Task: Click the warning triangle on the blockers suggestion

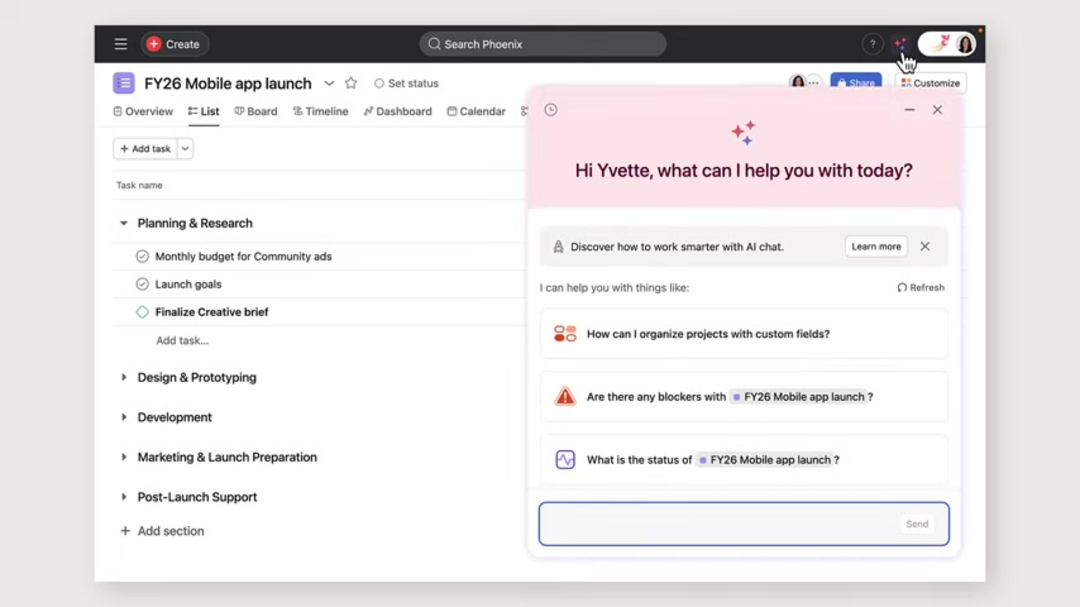Action: point(564,395)
